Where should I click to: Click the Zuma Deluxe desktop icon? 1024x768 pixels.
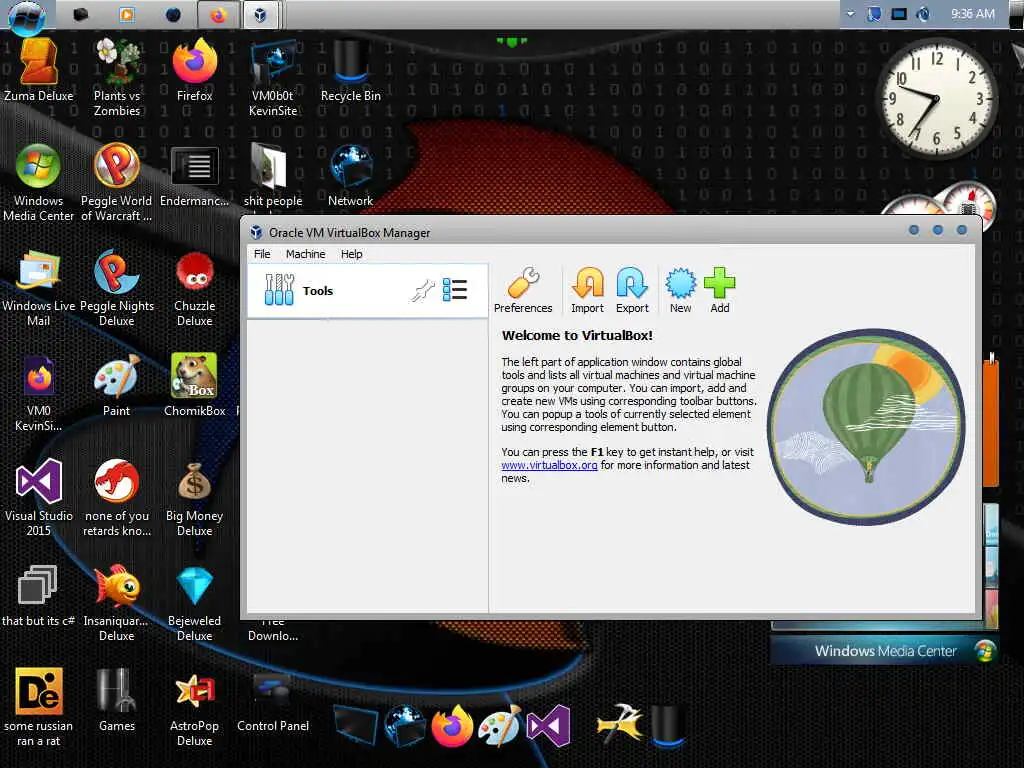tap(39, 71)
